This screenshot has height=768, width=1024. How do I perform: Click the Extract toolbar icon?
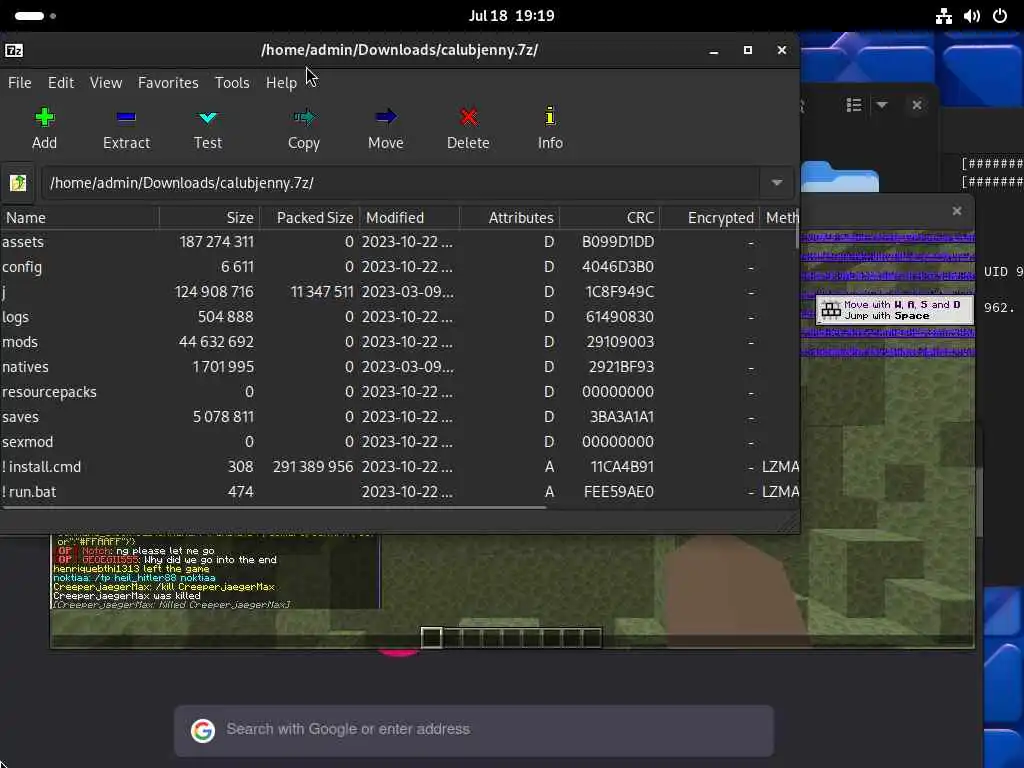(126, 118)
